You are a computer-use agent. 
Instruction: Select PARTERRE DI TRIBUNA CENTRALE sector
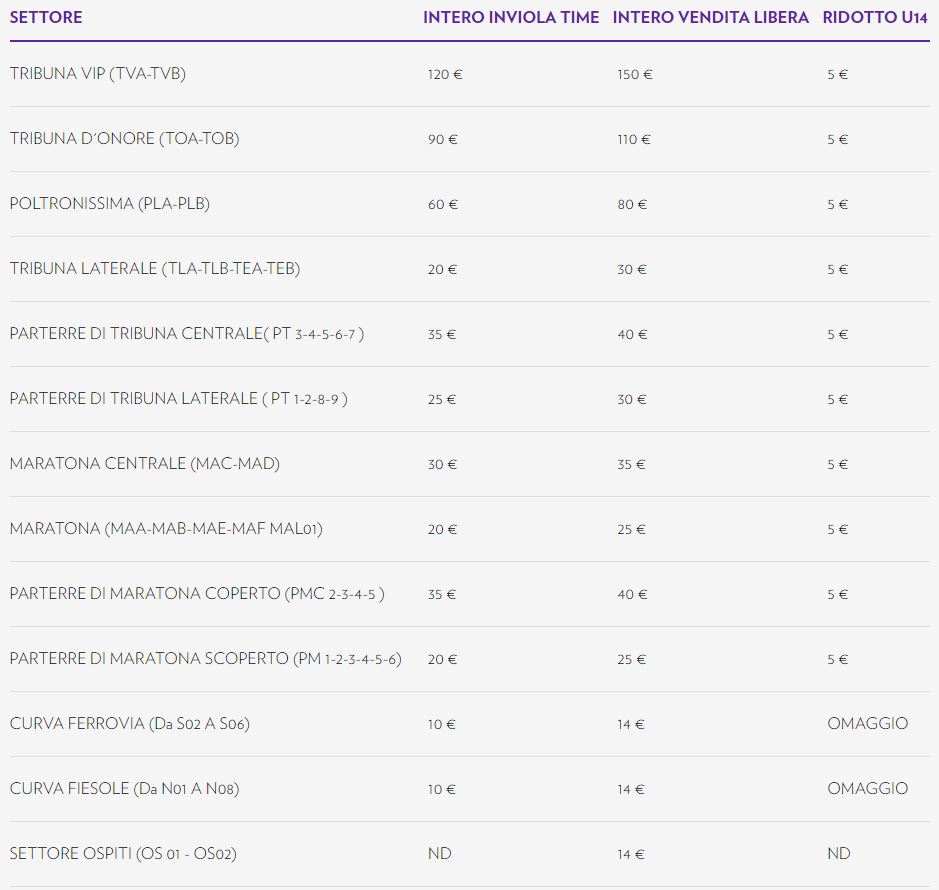(187, 334)
